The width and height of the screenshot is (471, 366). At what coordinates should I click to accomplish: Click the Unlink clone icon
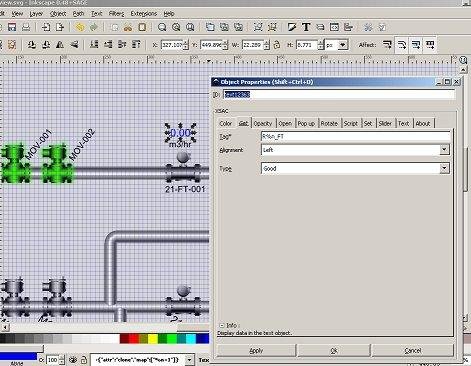click(x=238, y=27)
